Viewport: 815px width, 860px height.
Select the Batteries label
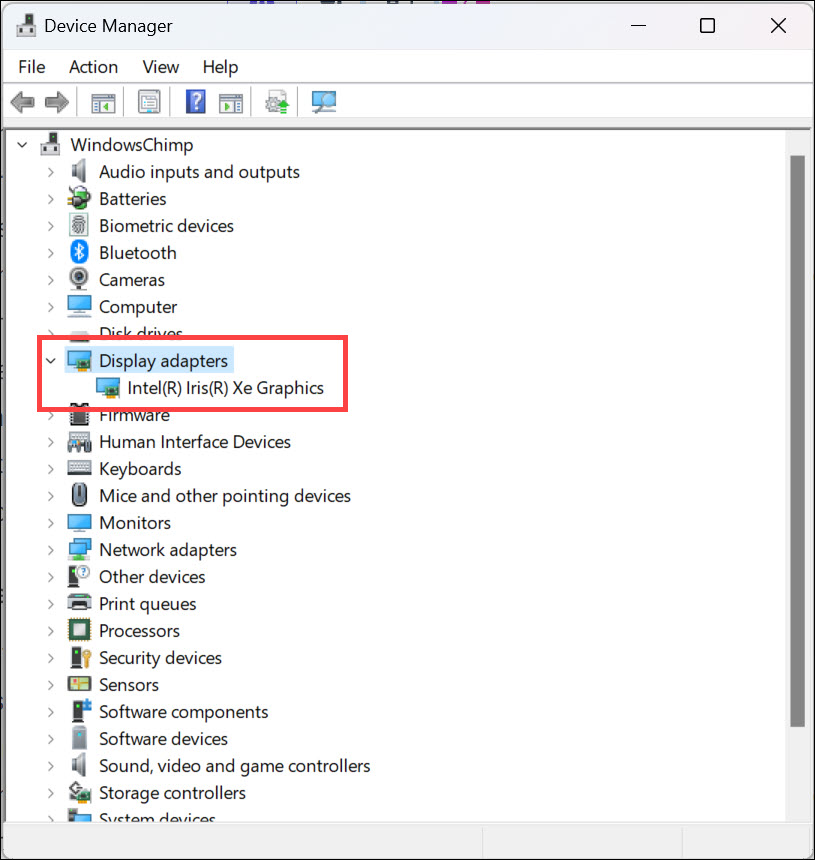click(x=133, y=199)
